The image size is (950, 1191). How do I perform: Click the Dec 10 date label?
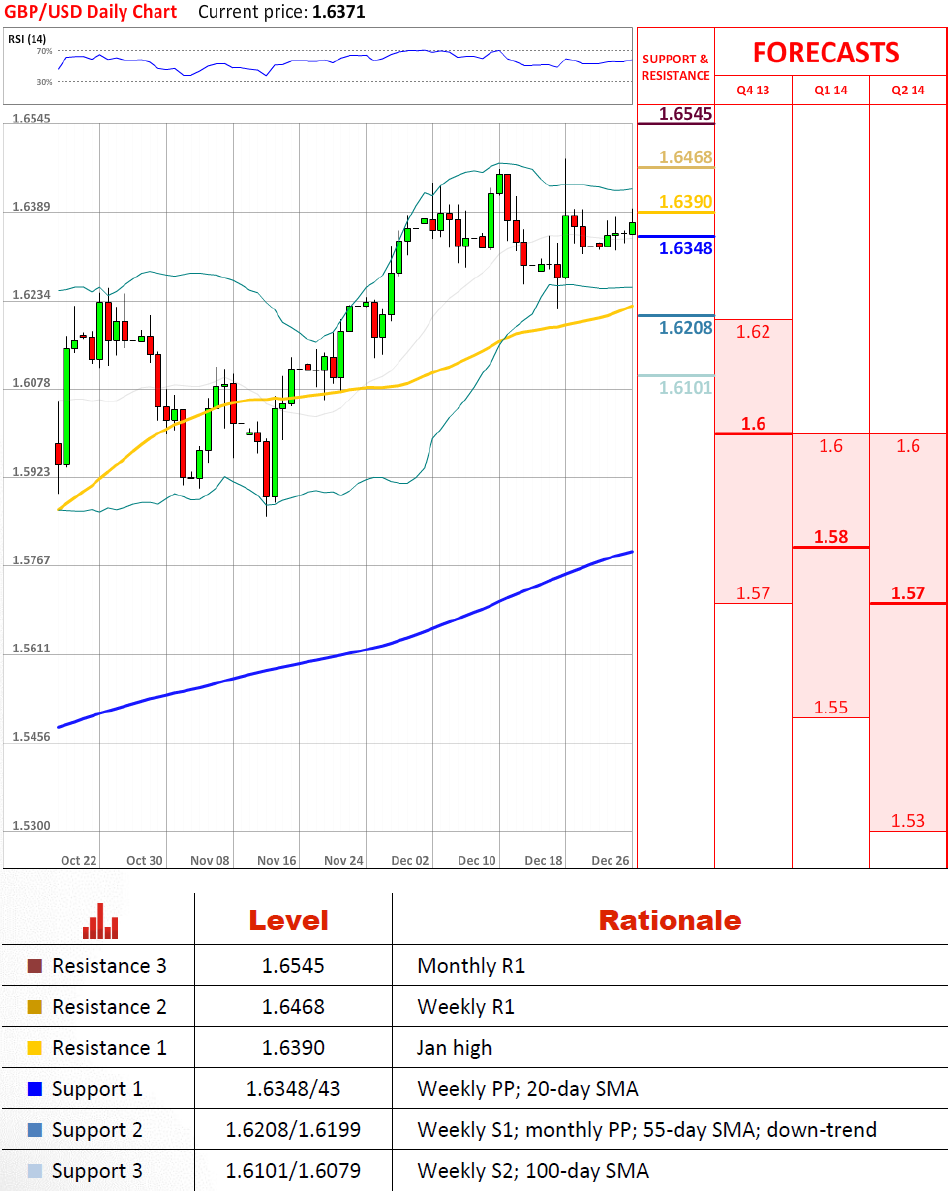(x=477, y=861)
